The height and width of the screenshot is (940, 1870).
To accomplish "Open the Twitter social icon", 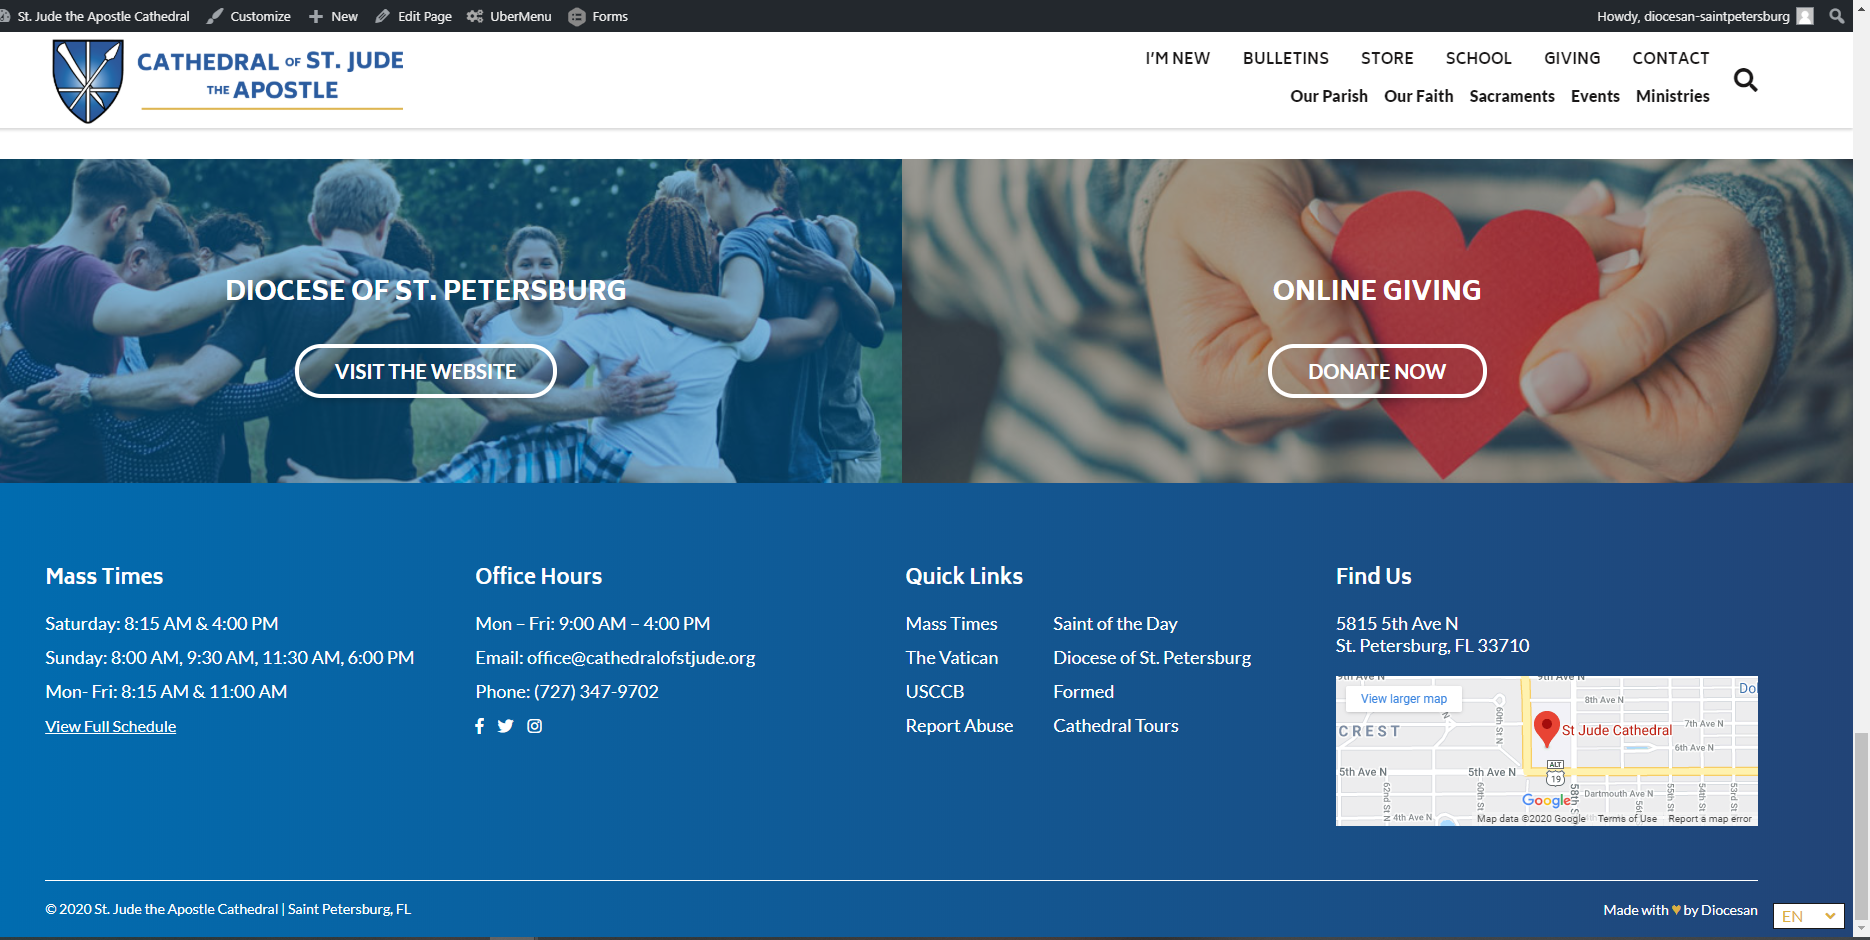I will coord(506,726).
